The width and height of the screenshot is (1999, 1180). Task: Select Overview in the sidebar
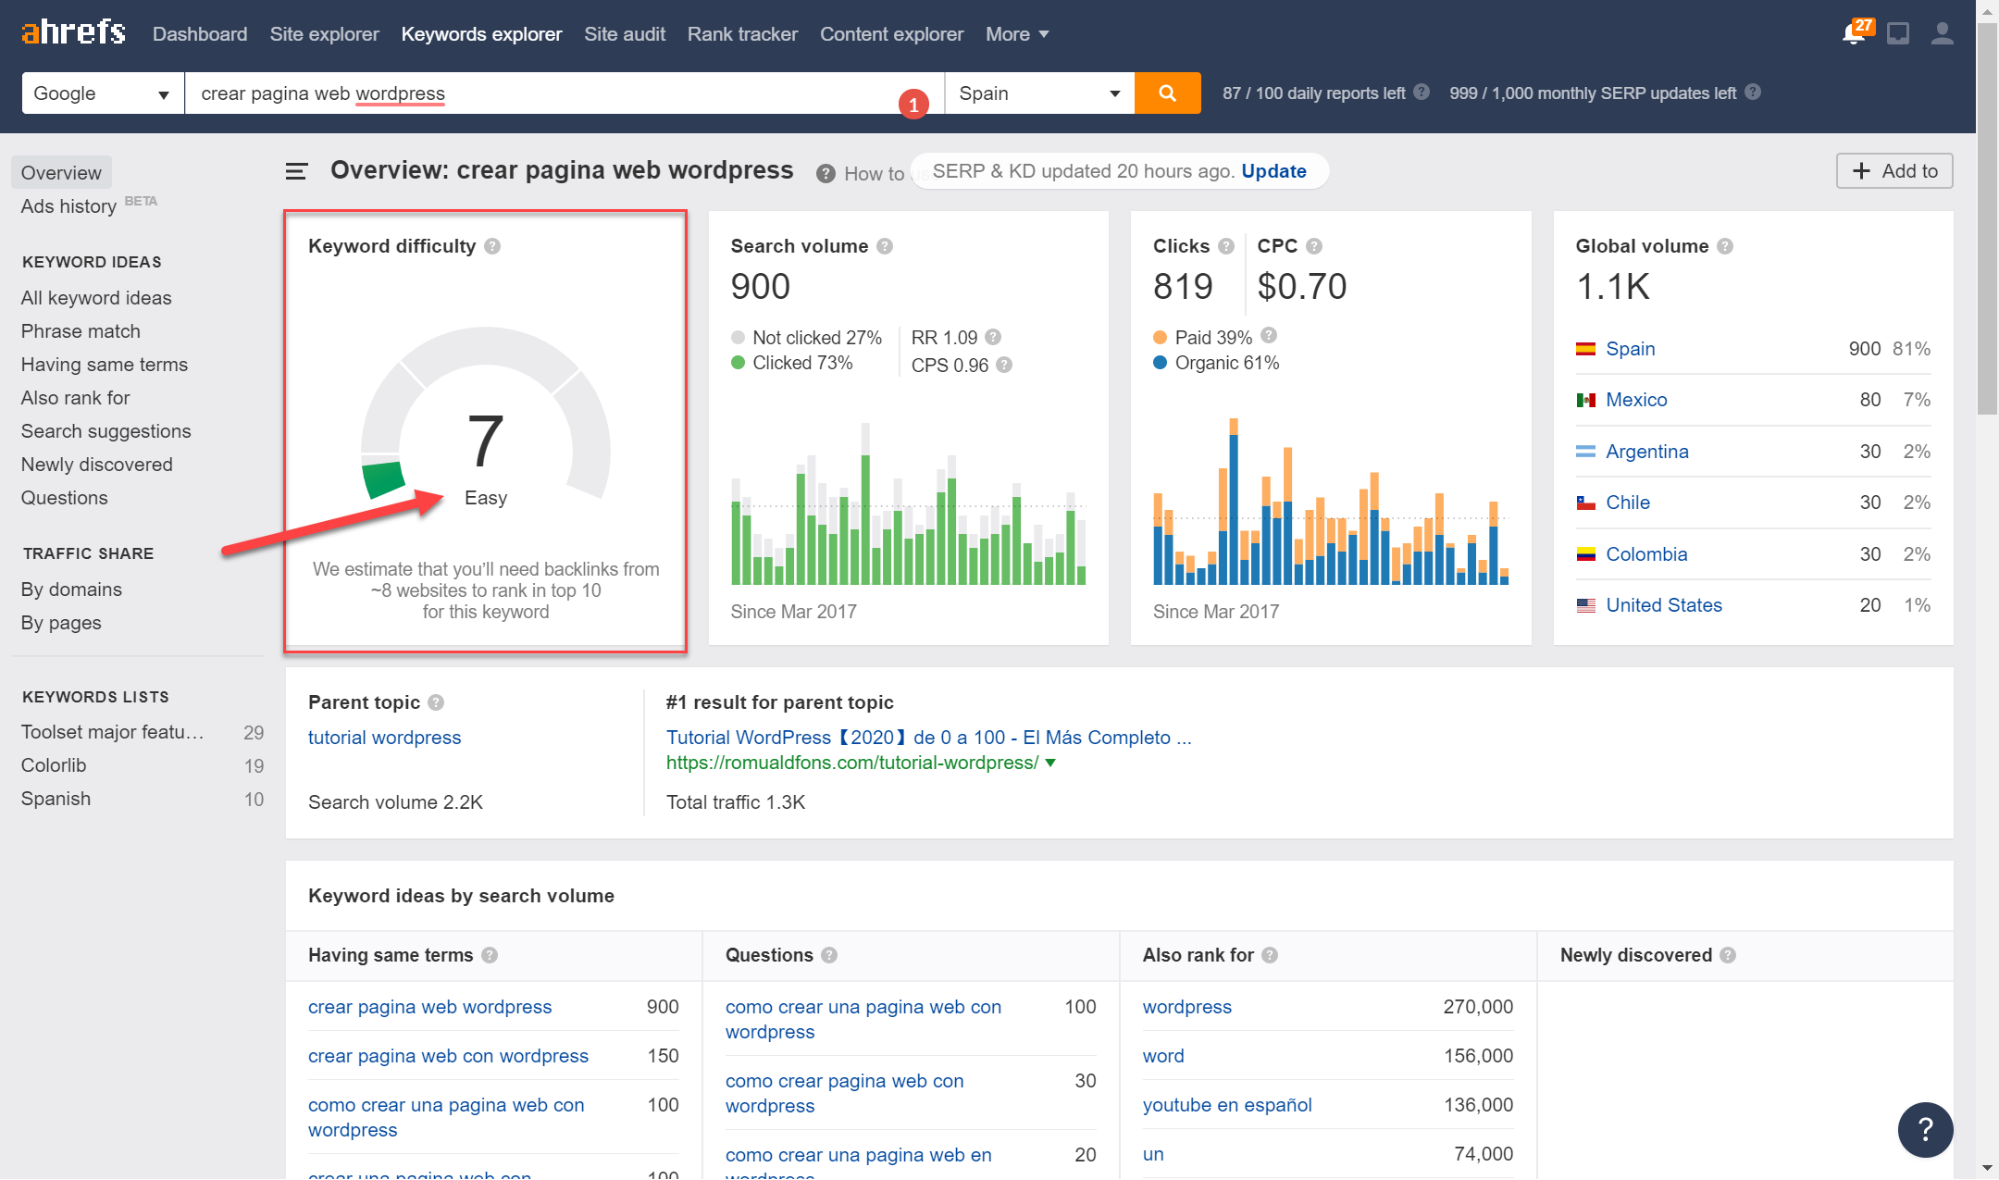[61, 172]
